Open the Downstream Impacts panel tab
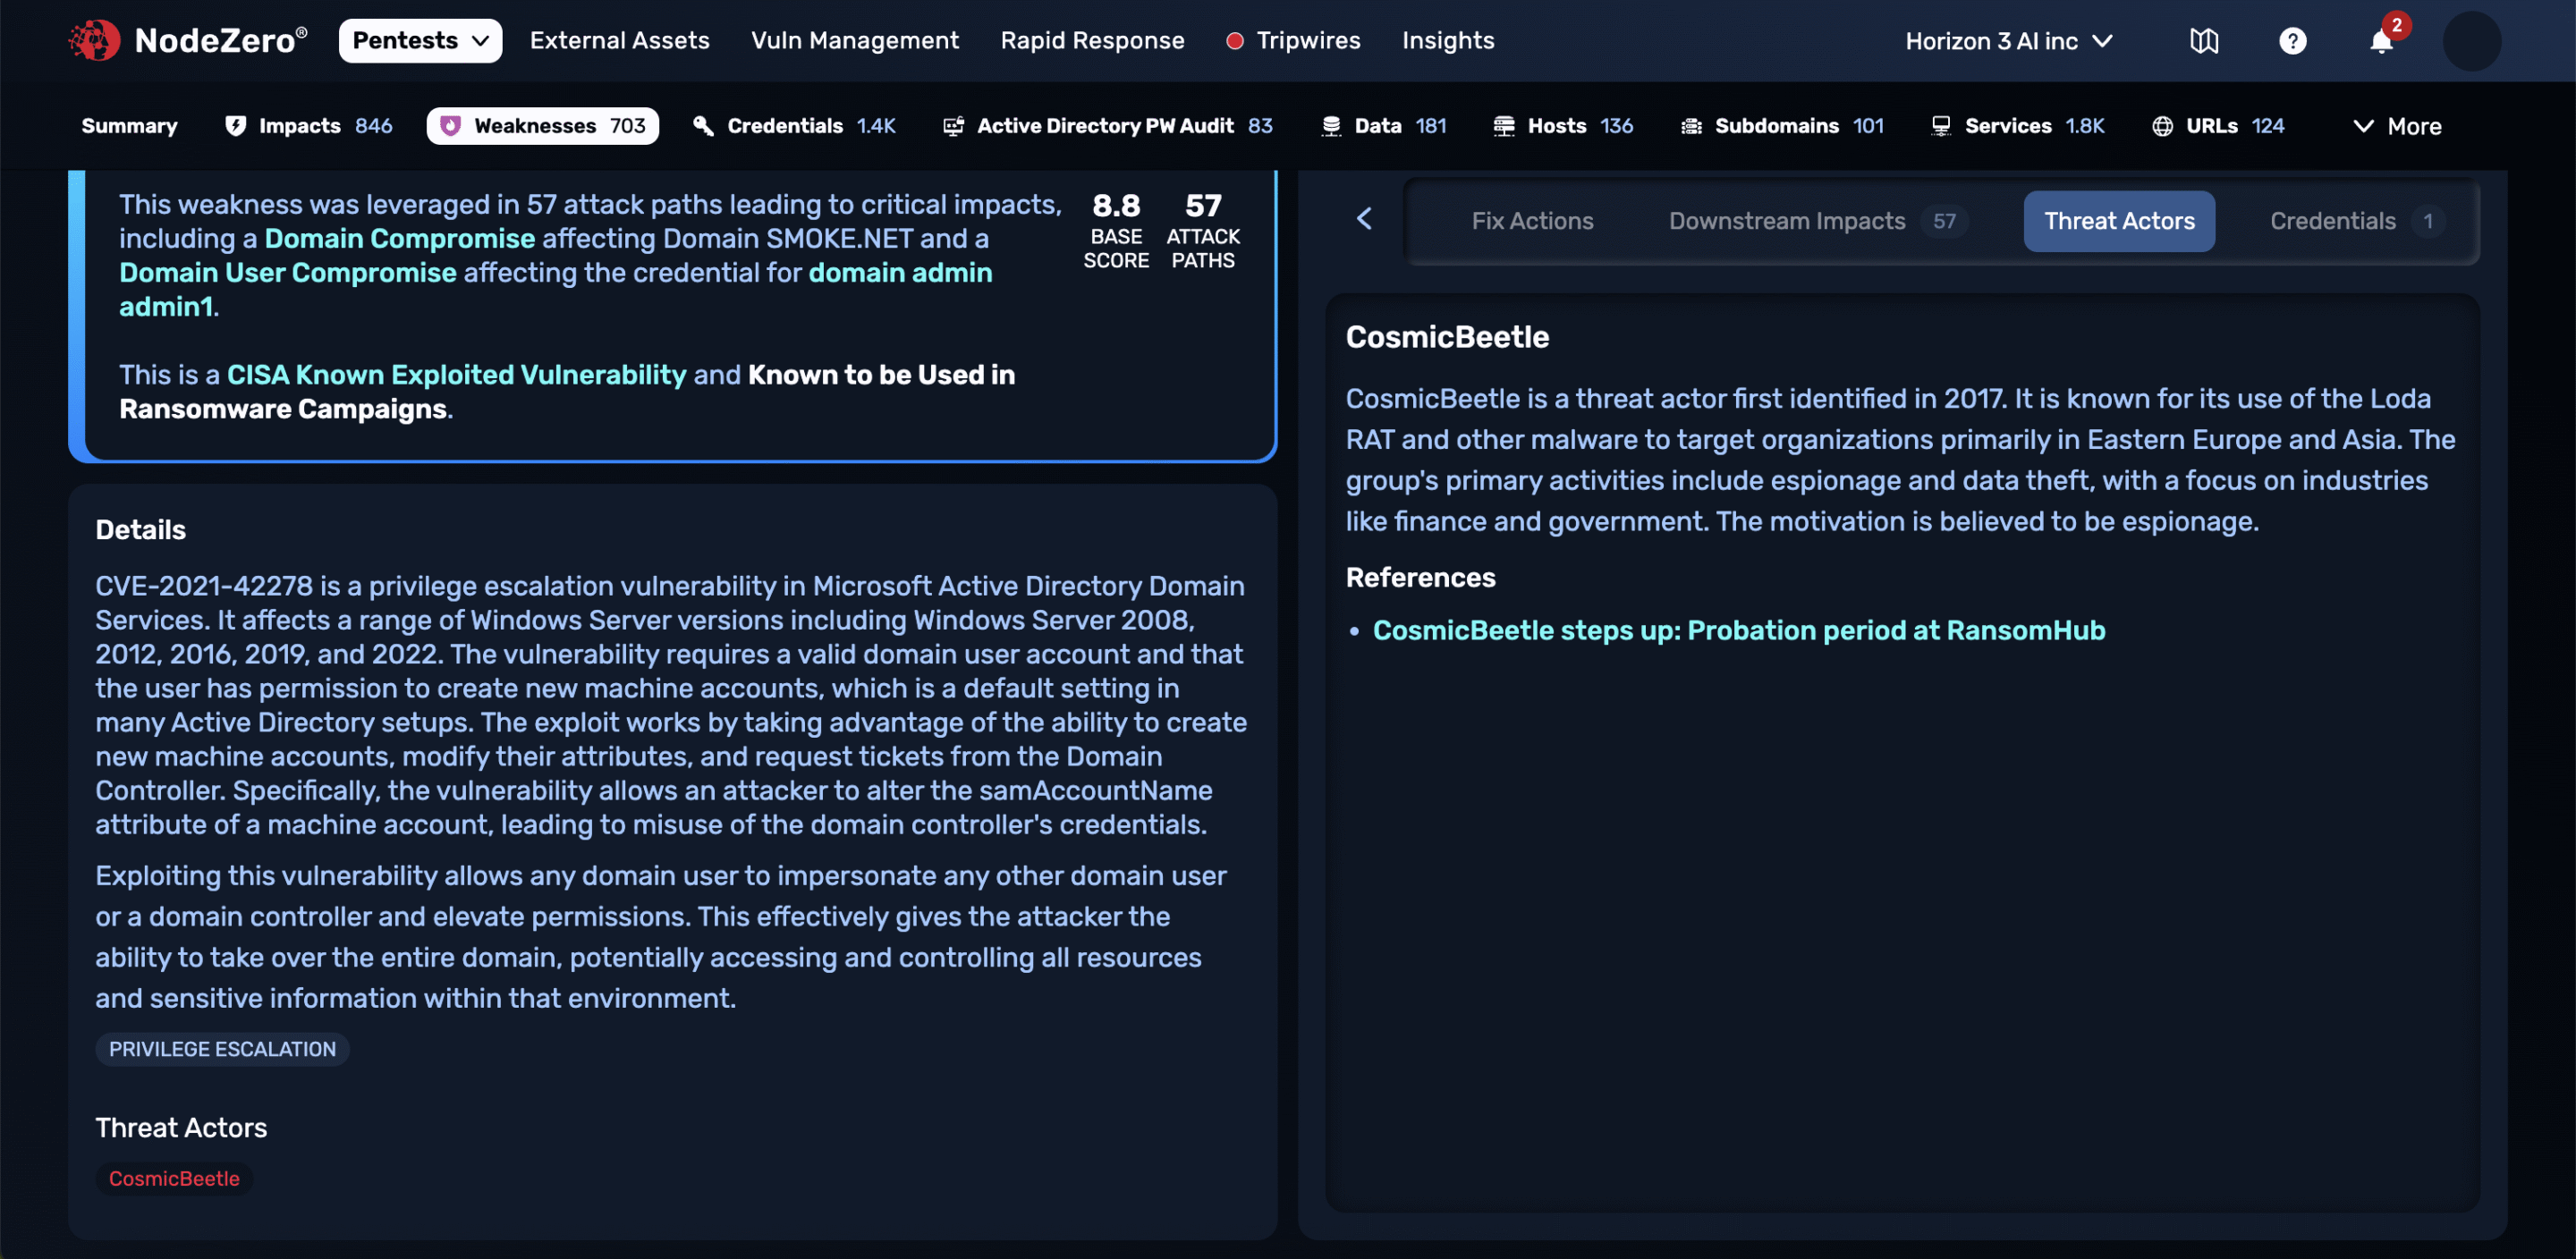 tap(1818, 221)
